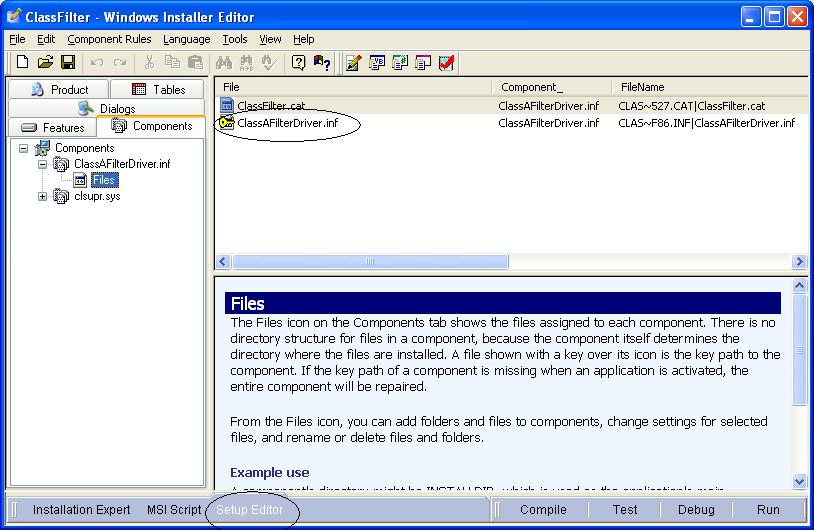This screenshot has width=814, height=530.
Task: Sort by the FileName column header
Action: pyautogui.click(x=709, y=87)
